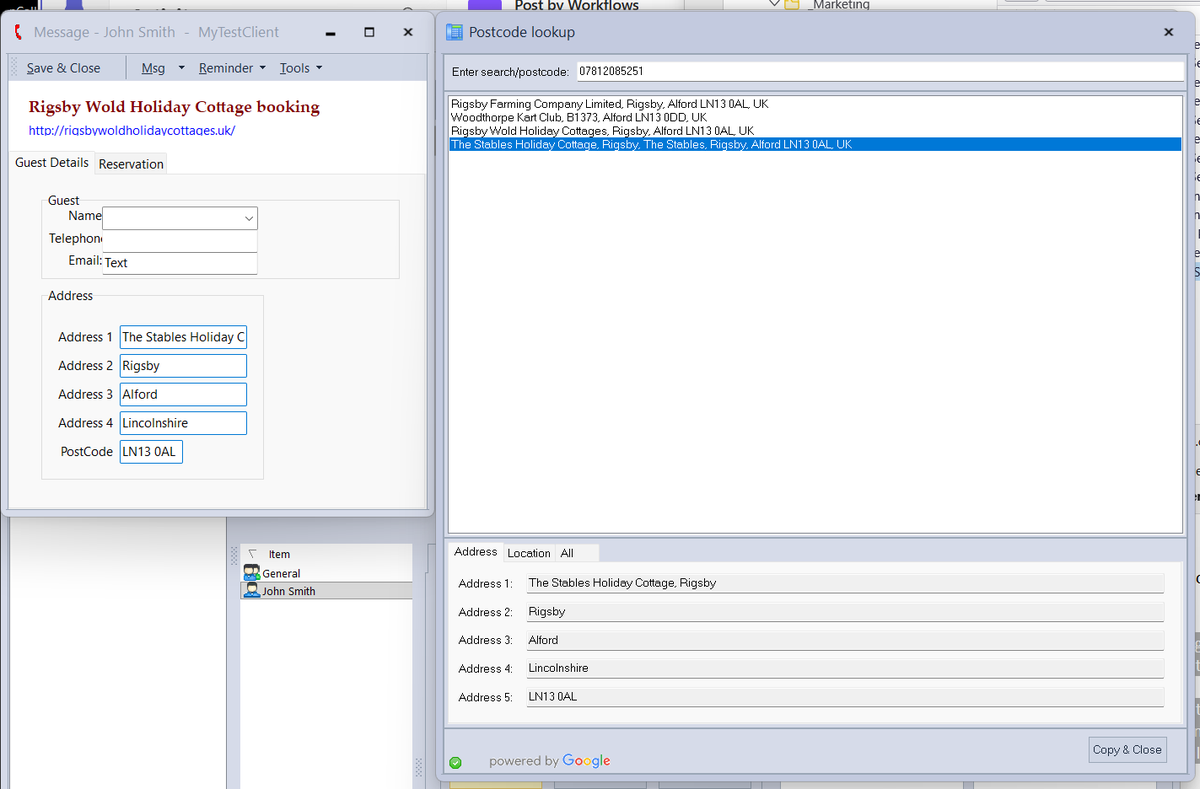The height and width of the screenshot is (789, 1200).
Task: Click the John Smith contact icon
Action: [251, 591]
